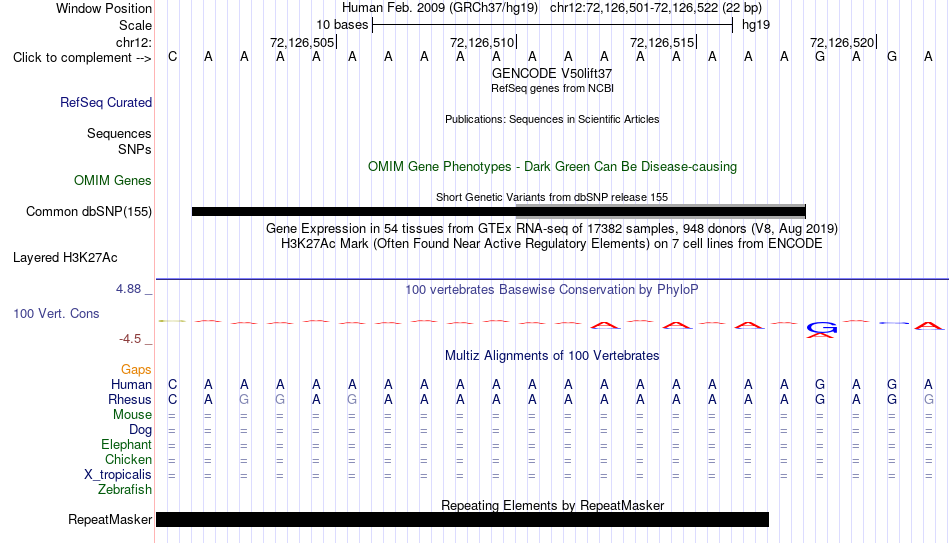Click 'RefSeq genes from NCBI' title
The width and height of the screenshot is (950, 543).
[x=553, y=88]
